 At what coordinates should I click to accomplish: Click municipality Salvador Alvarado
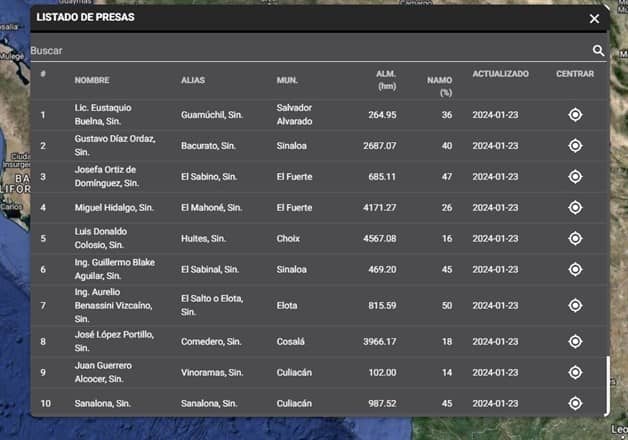[x=294, y=115]
